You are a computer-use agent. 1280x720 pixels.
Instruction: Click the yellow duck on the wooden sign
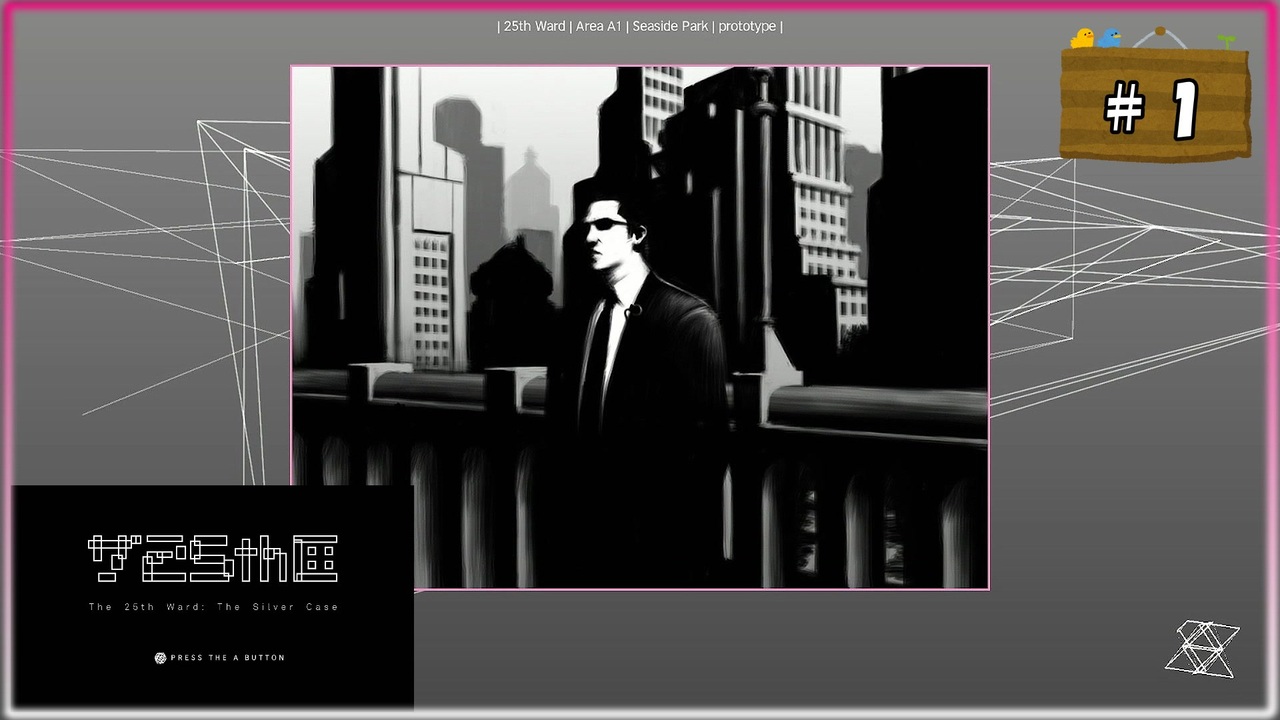click(x=1082, y=38)
